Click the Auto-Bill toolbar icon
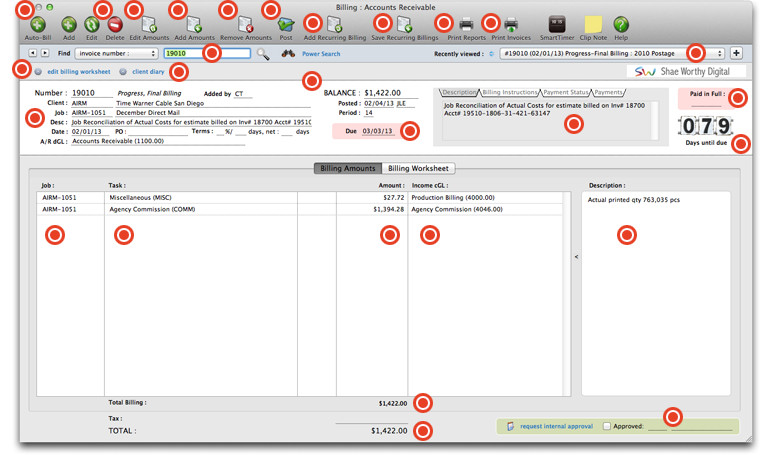 pos(37,25)
